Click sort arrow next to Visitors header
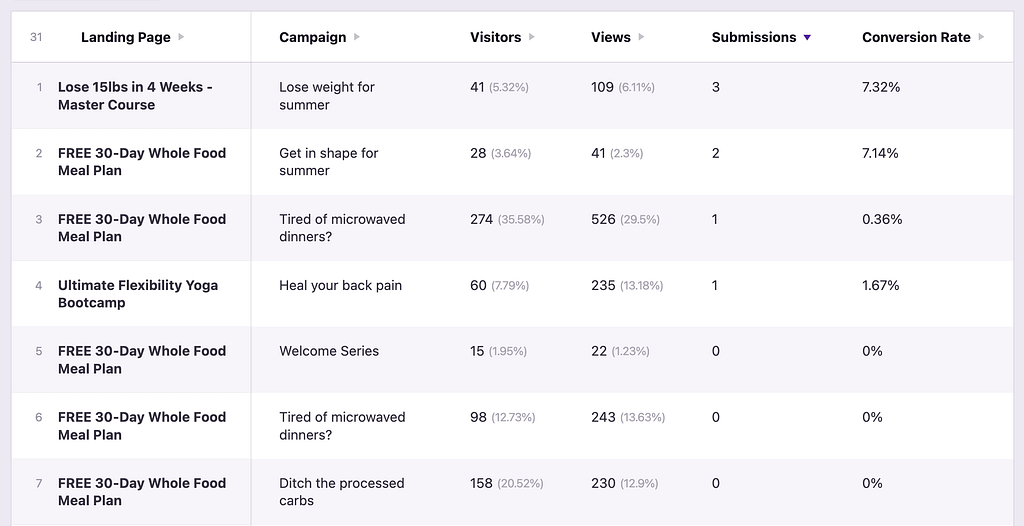1024x526 pixels. point(532,38)
